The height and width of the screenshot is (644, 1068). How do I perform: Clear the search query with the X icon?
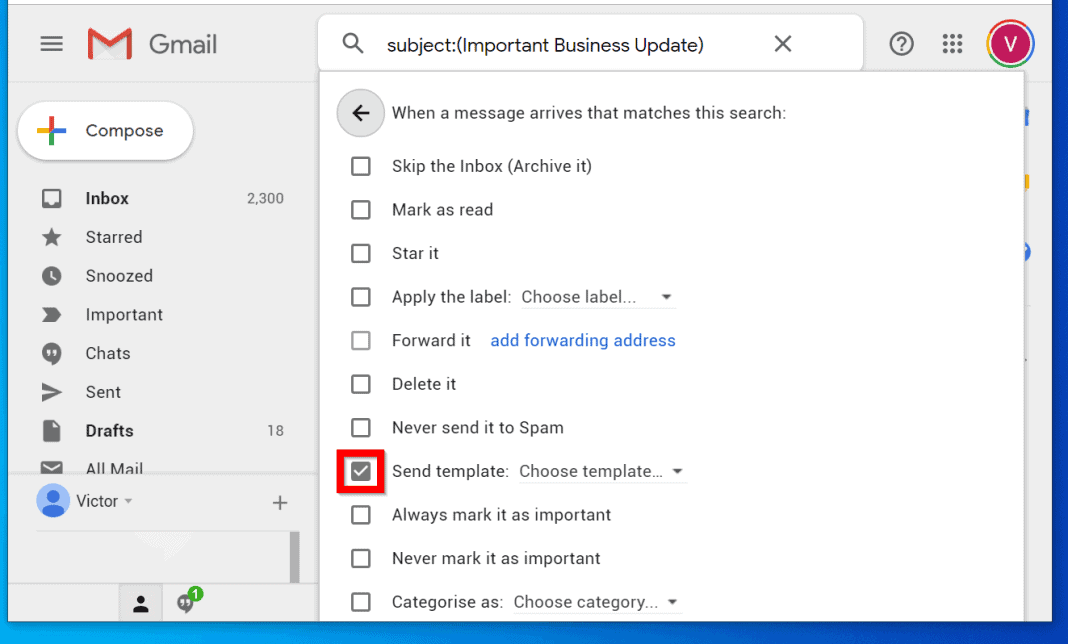point(783,43)
